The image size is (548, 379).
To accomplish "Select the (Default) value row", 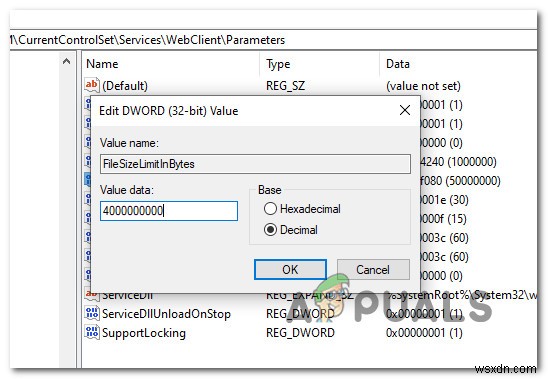I will (310, 85).
